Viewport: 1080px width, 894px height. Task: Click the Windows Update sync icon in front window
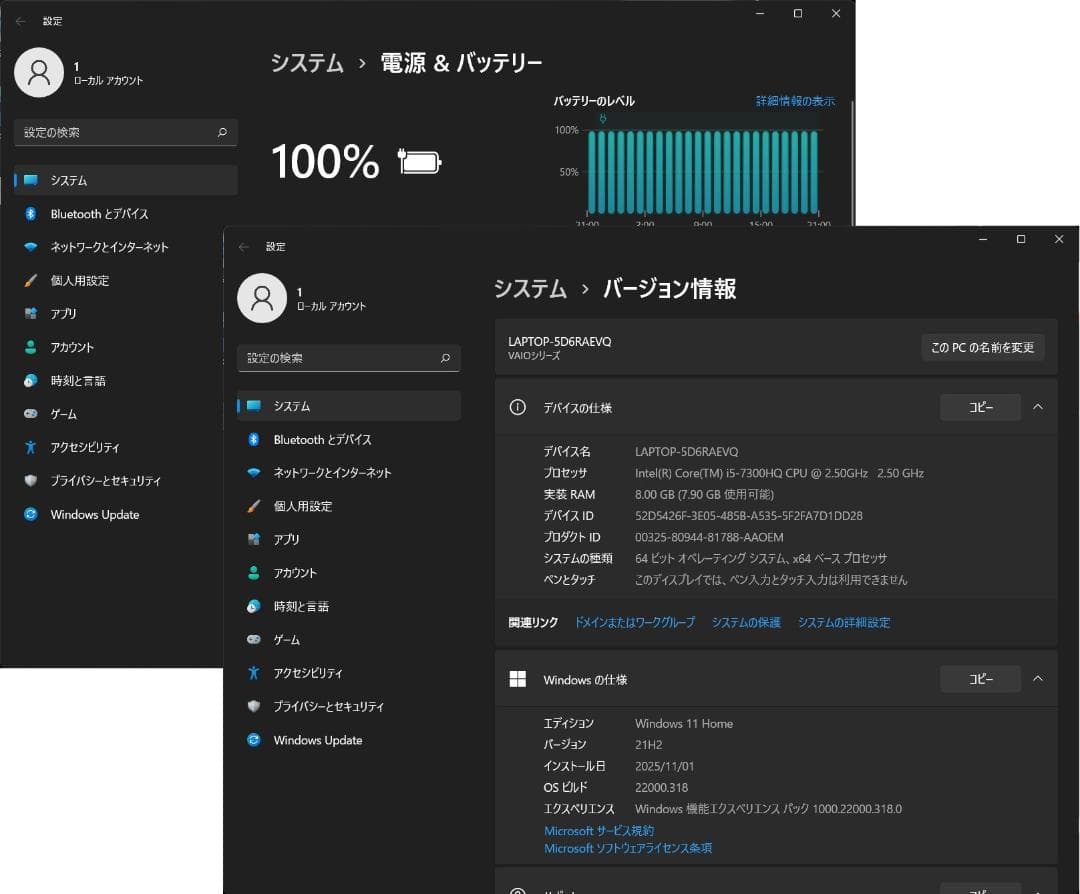click(253, 740)
